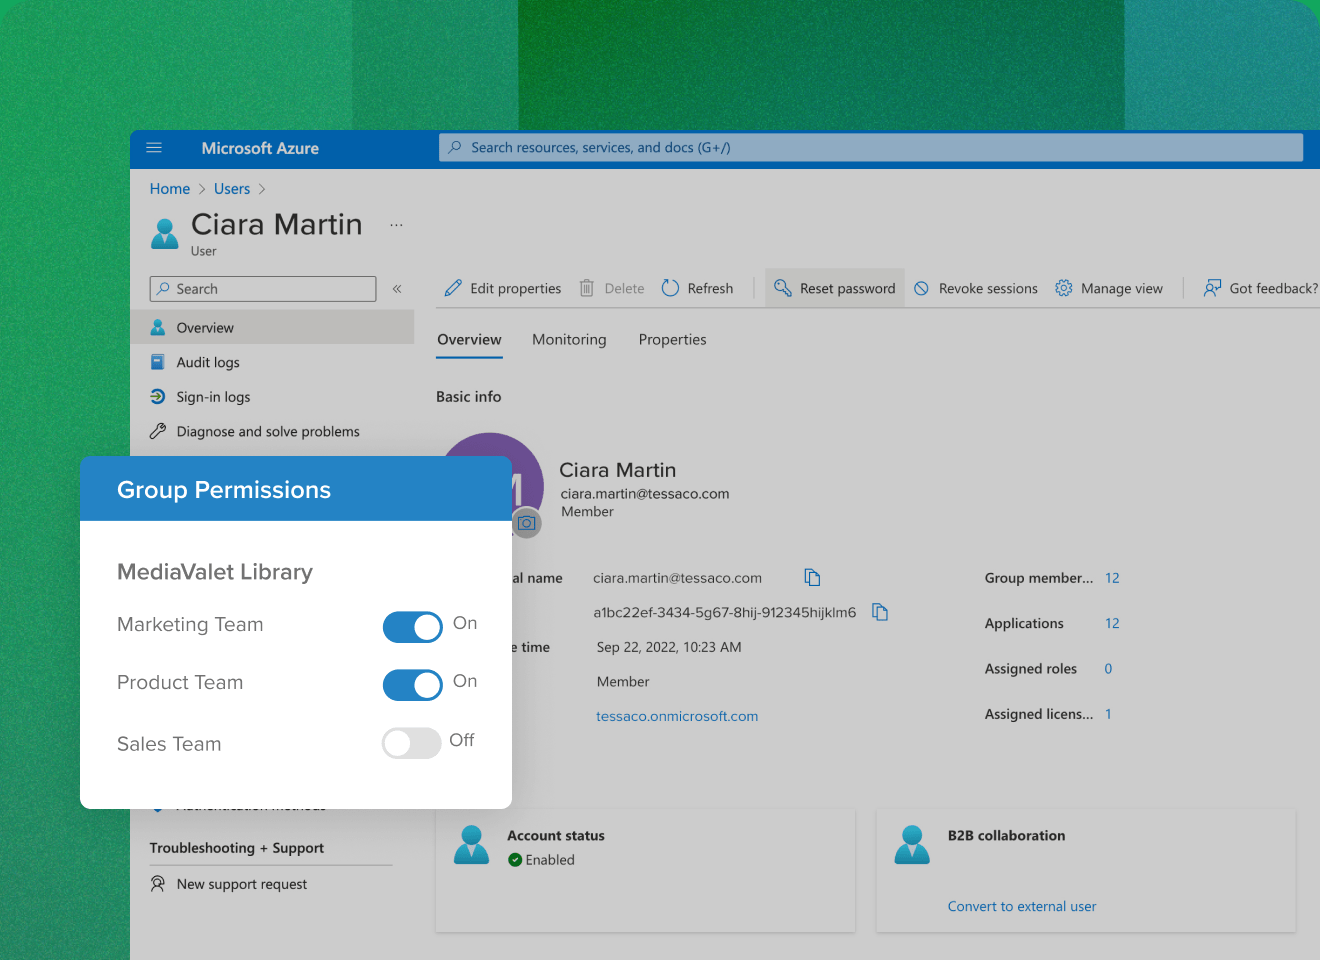
Task: Copy the principal name ciara.martin@tessaco.com
Action: pos(812,577)
